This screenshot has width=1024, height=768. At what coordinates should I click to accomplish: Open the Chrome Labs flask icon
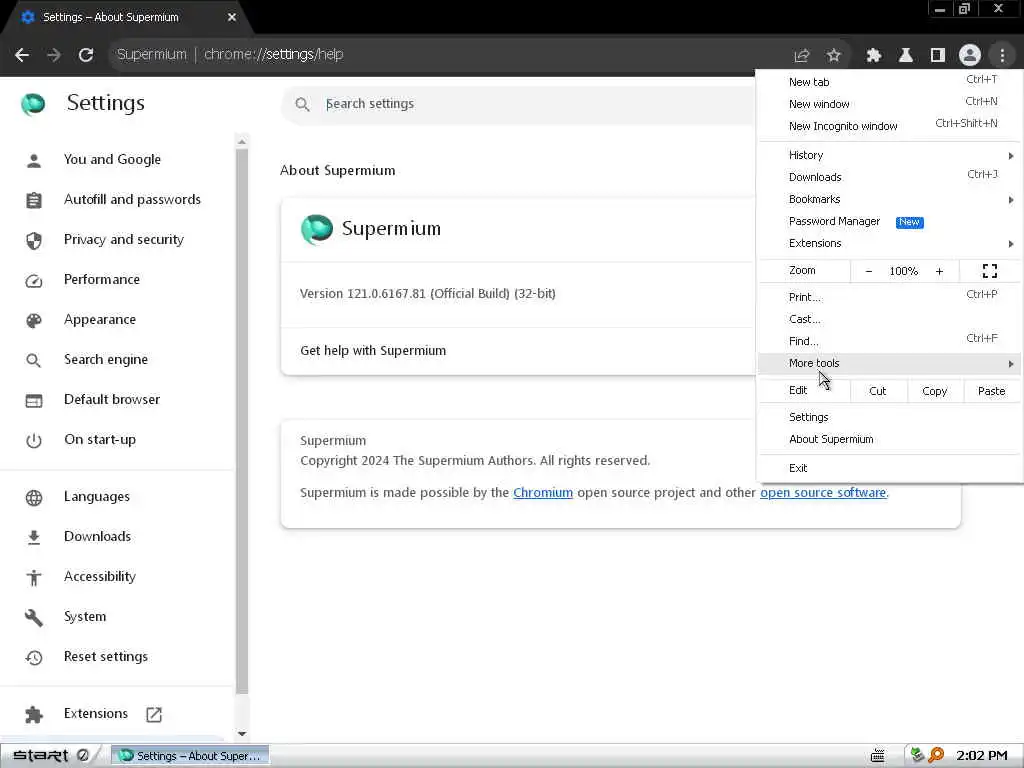click(906, 56)
